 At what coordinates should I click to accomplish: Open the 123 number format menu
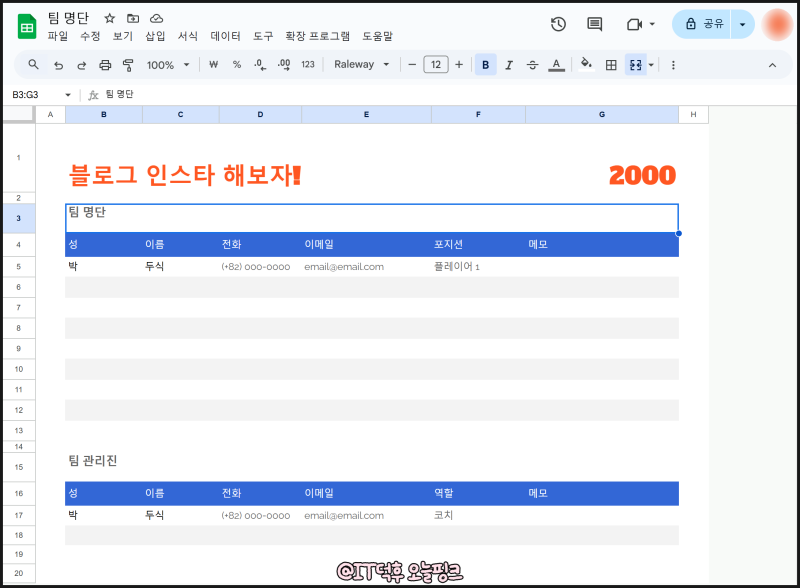(308, 64)
